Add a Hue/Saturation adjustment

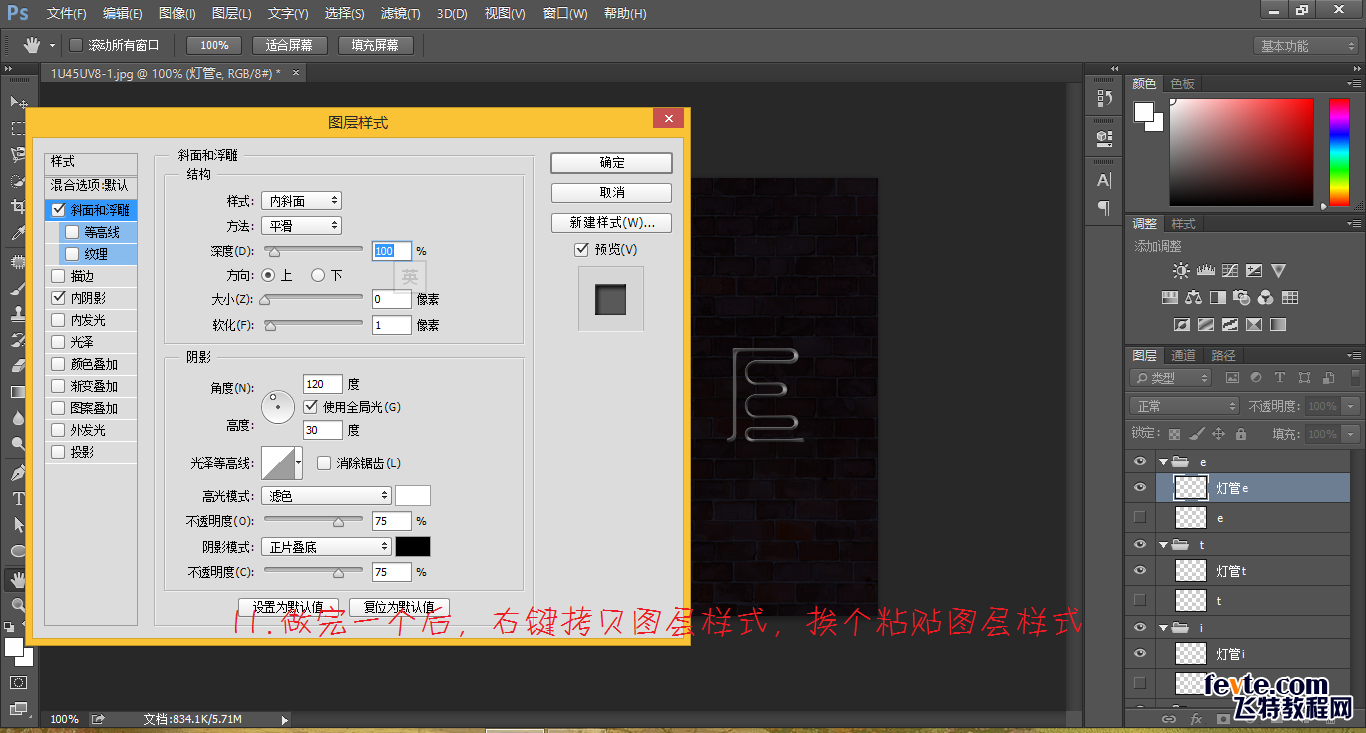tap(1170, 297)
